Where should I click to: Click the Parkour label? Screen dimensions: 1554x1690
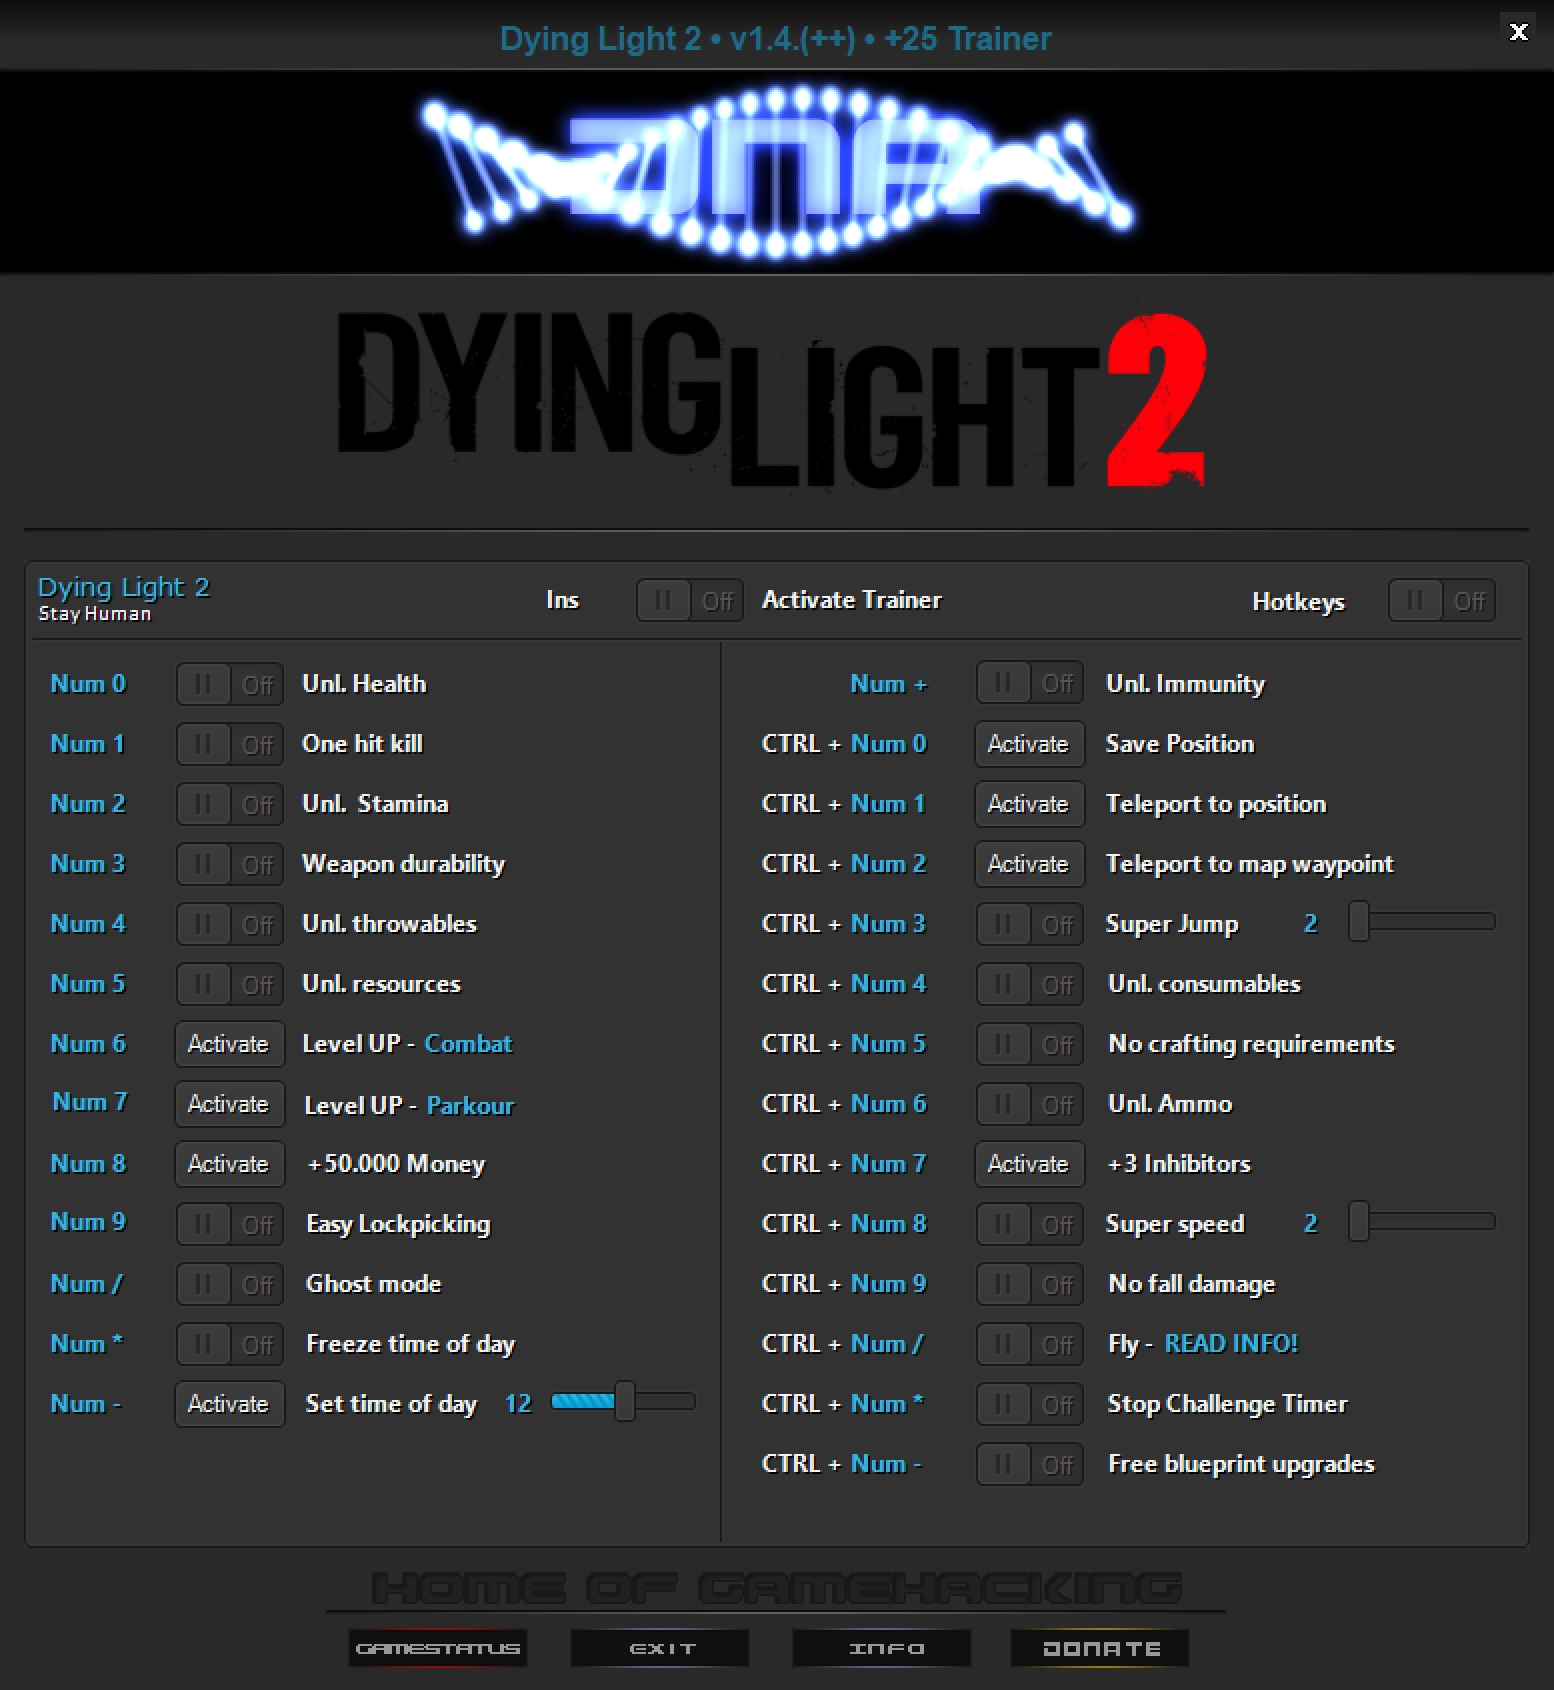(470, 1105)
